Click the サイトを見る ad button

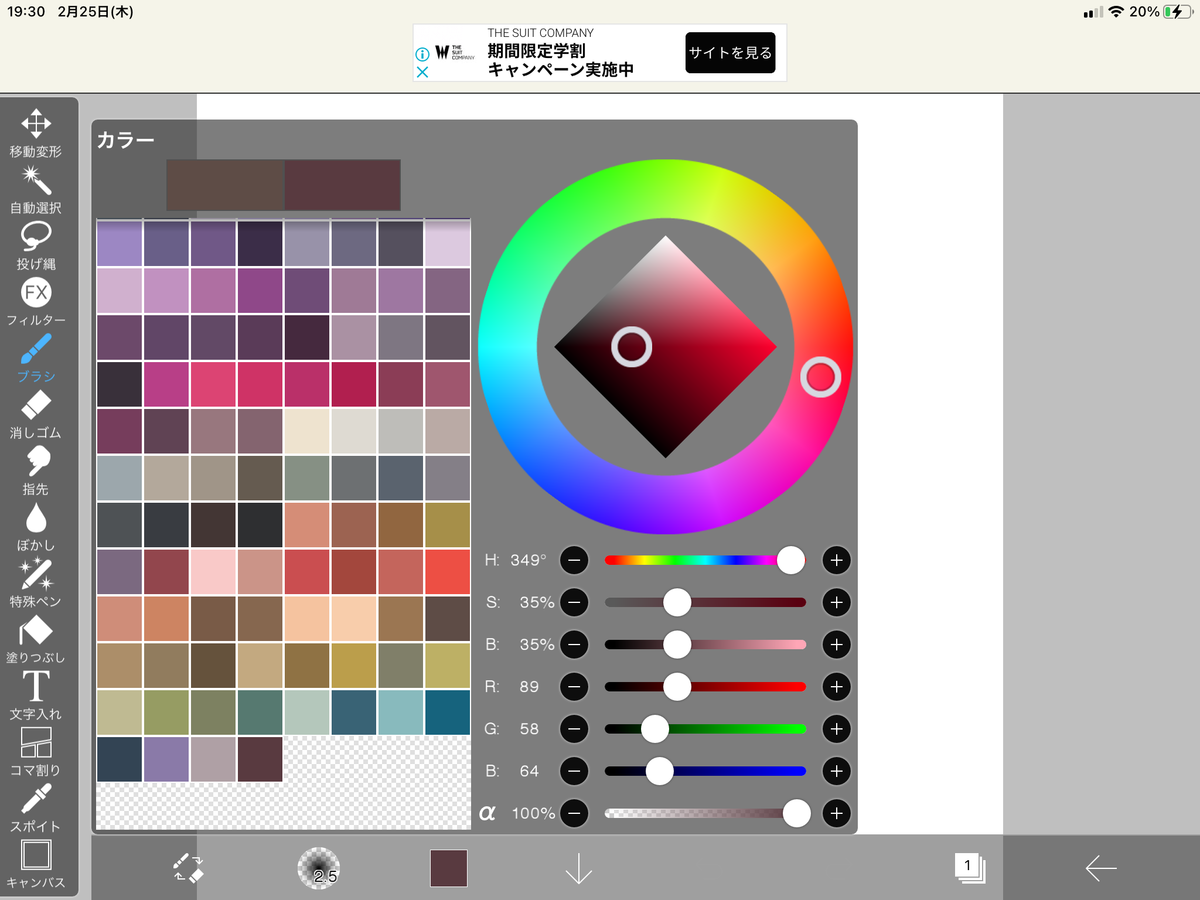point(730,53)
